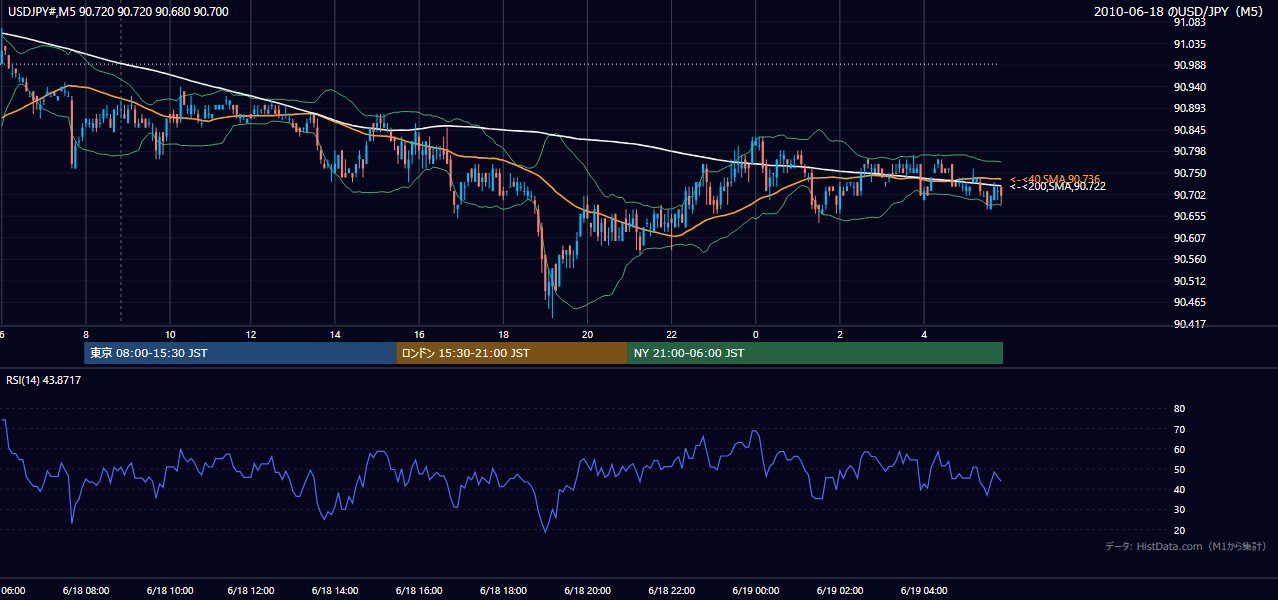The image size is (1278, 600).
Task: Click price axis value 90.702
Action: coord(1190,195)
